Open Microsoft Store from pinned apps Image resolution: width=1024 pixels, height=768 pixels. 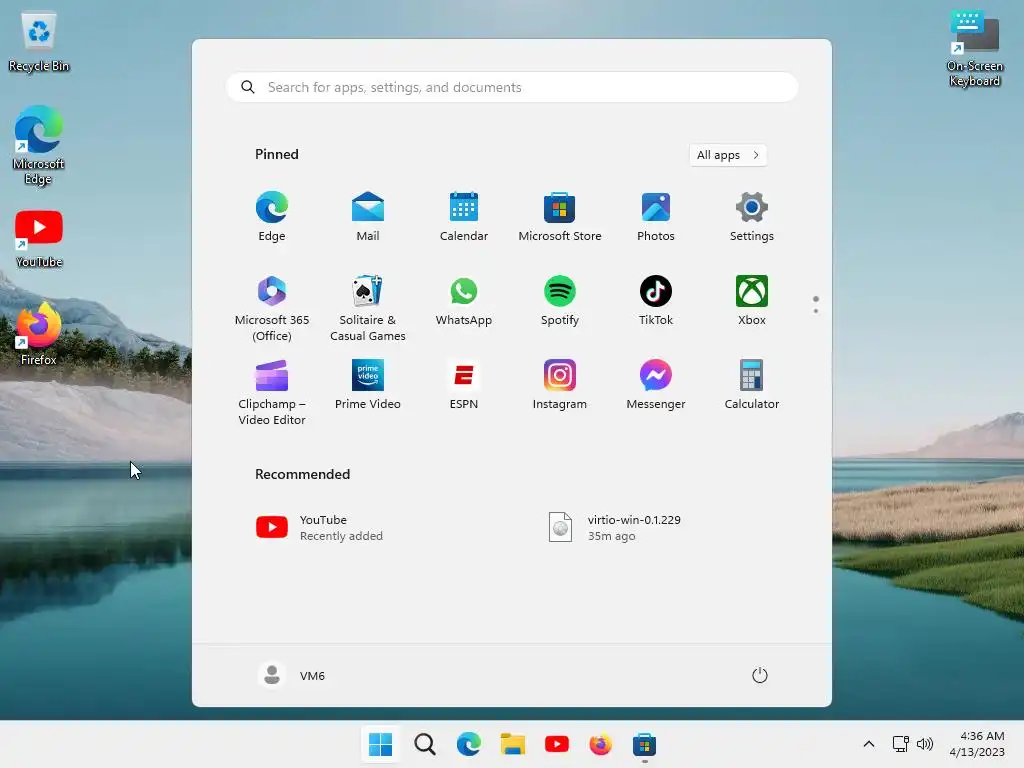pos(560,217)
